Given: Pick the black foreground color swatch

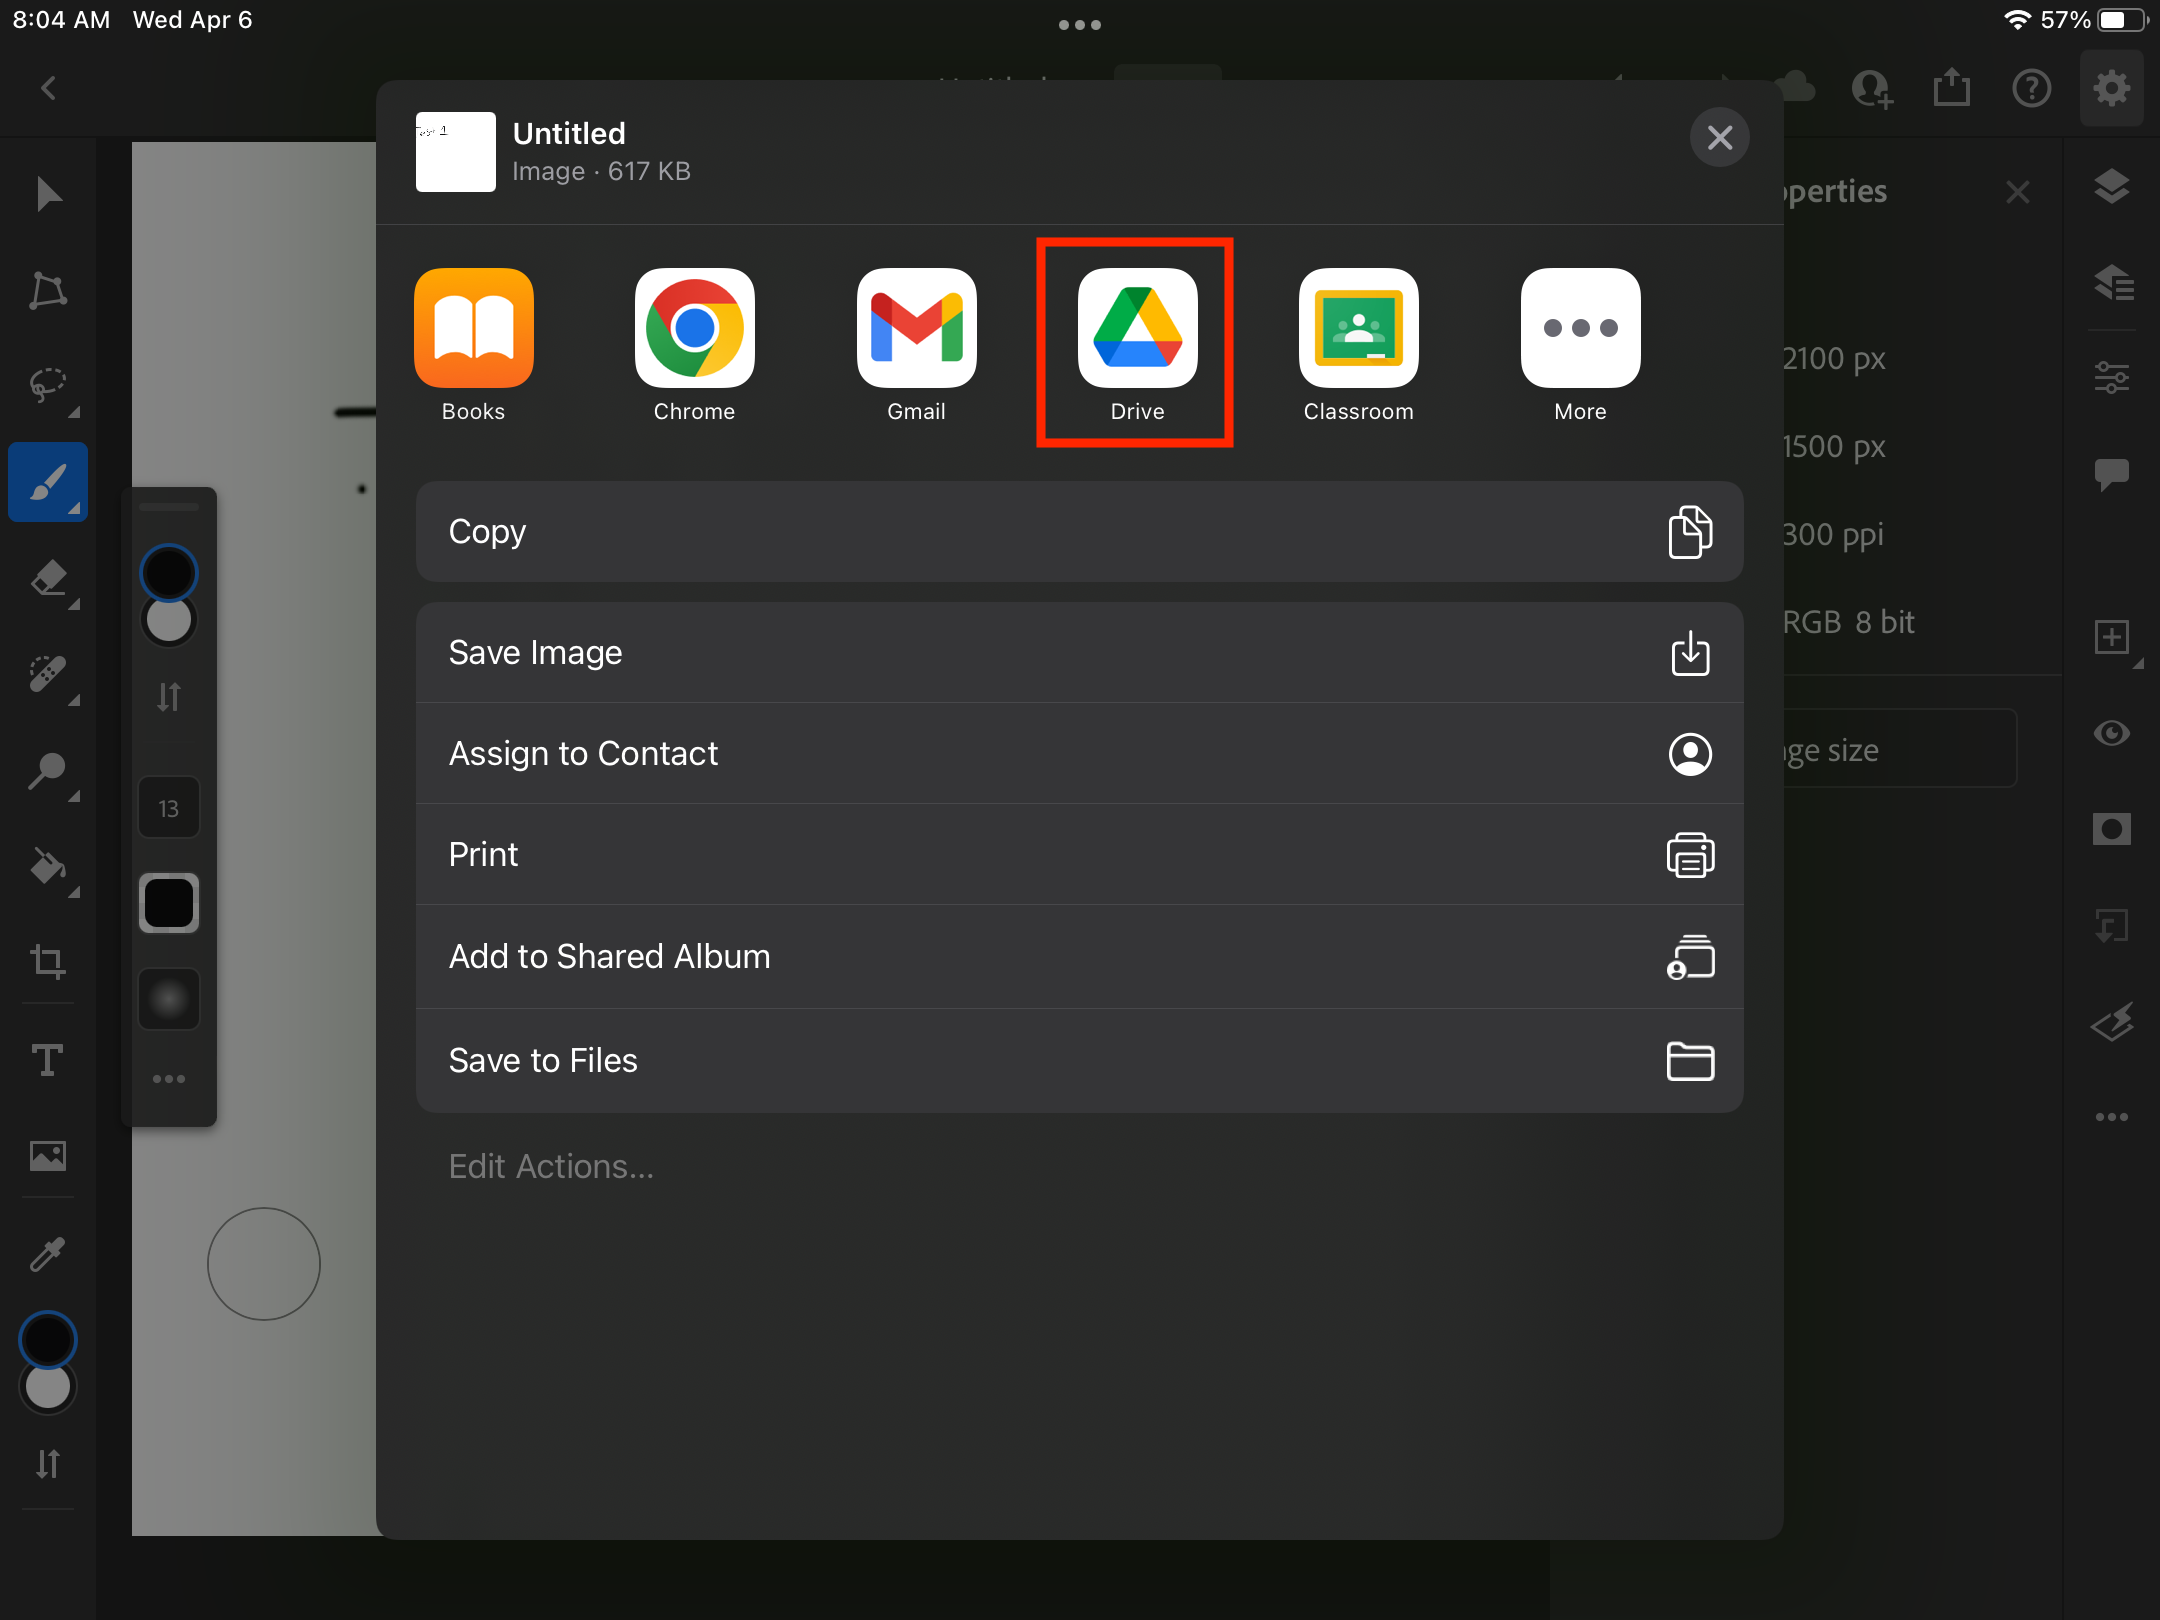Looking at the screenshot, I should [47, 1339].
